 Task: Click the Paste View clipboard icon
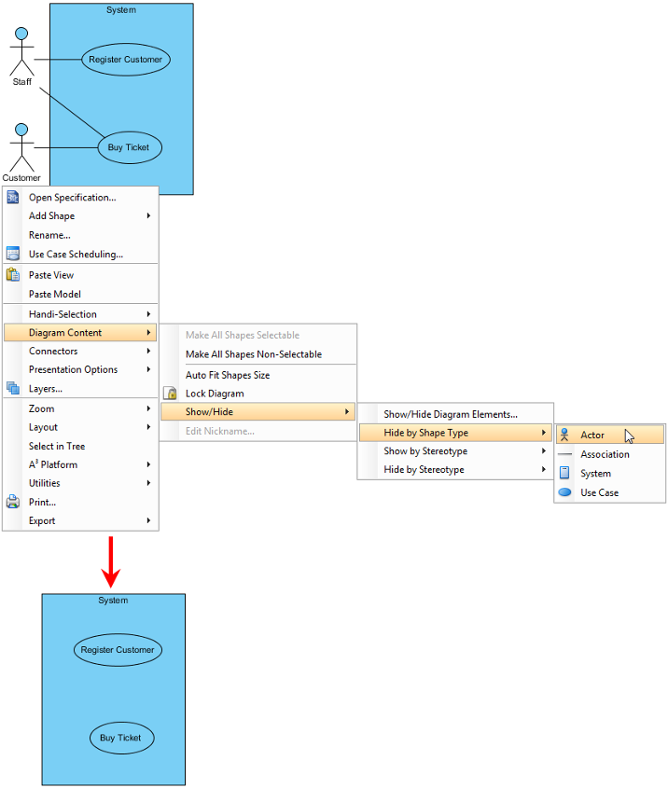click(13, 274)
